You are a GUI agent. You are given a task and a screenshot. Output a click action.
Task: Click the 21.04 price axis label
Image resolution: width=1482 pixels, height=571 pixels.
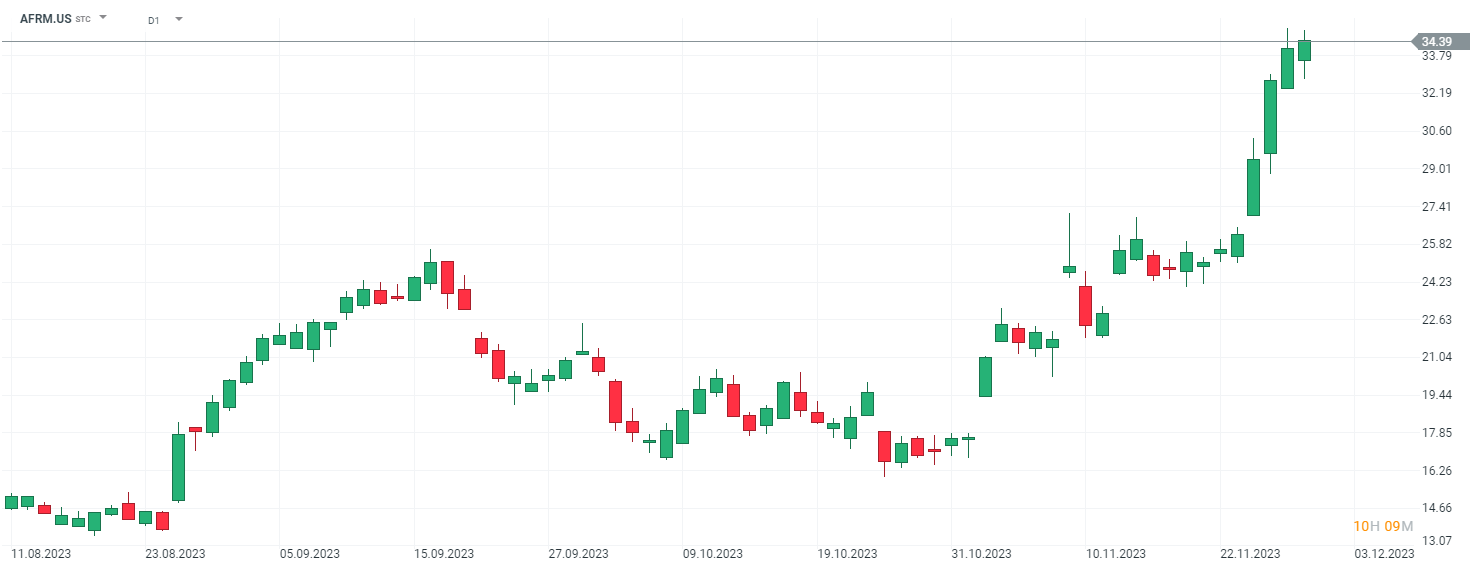[x=1436, y=357]
